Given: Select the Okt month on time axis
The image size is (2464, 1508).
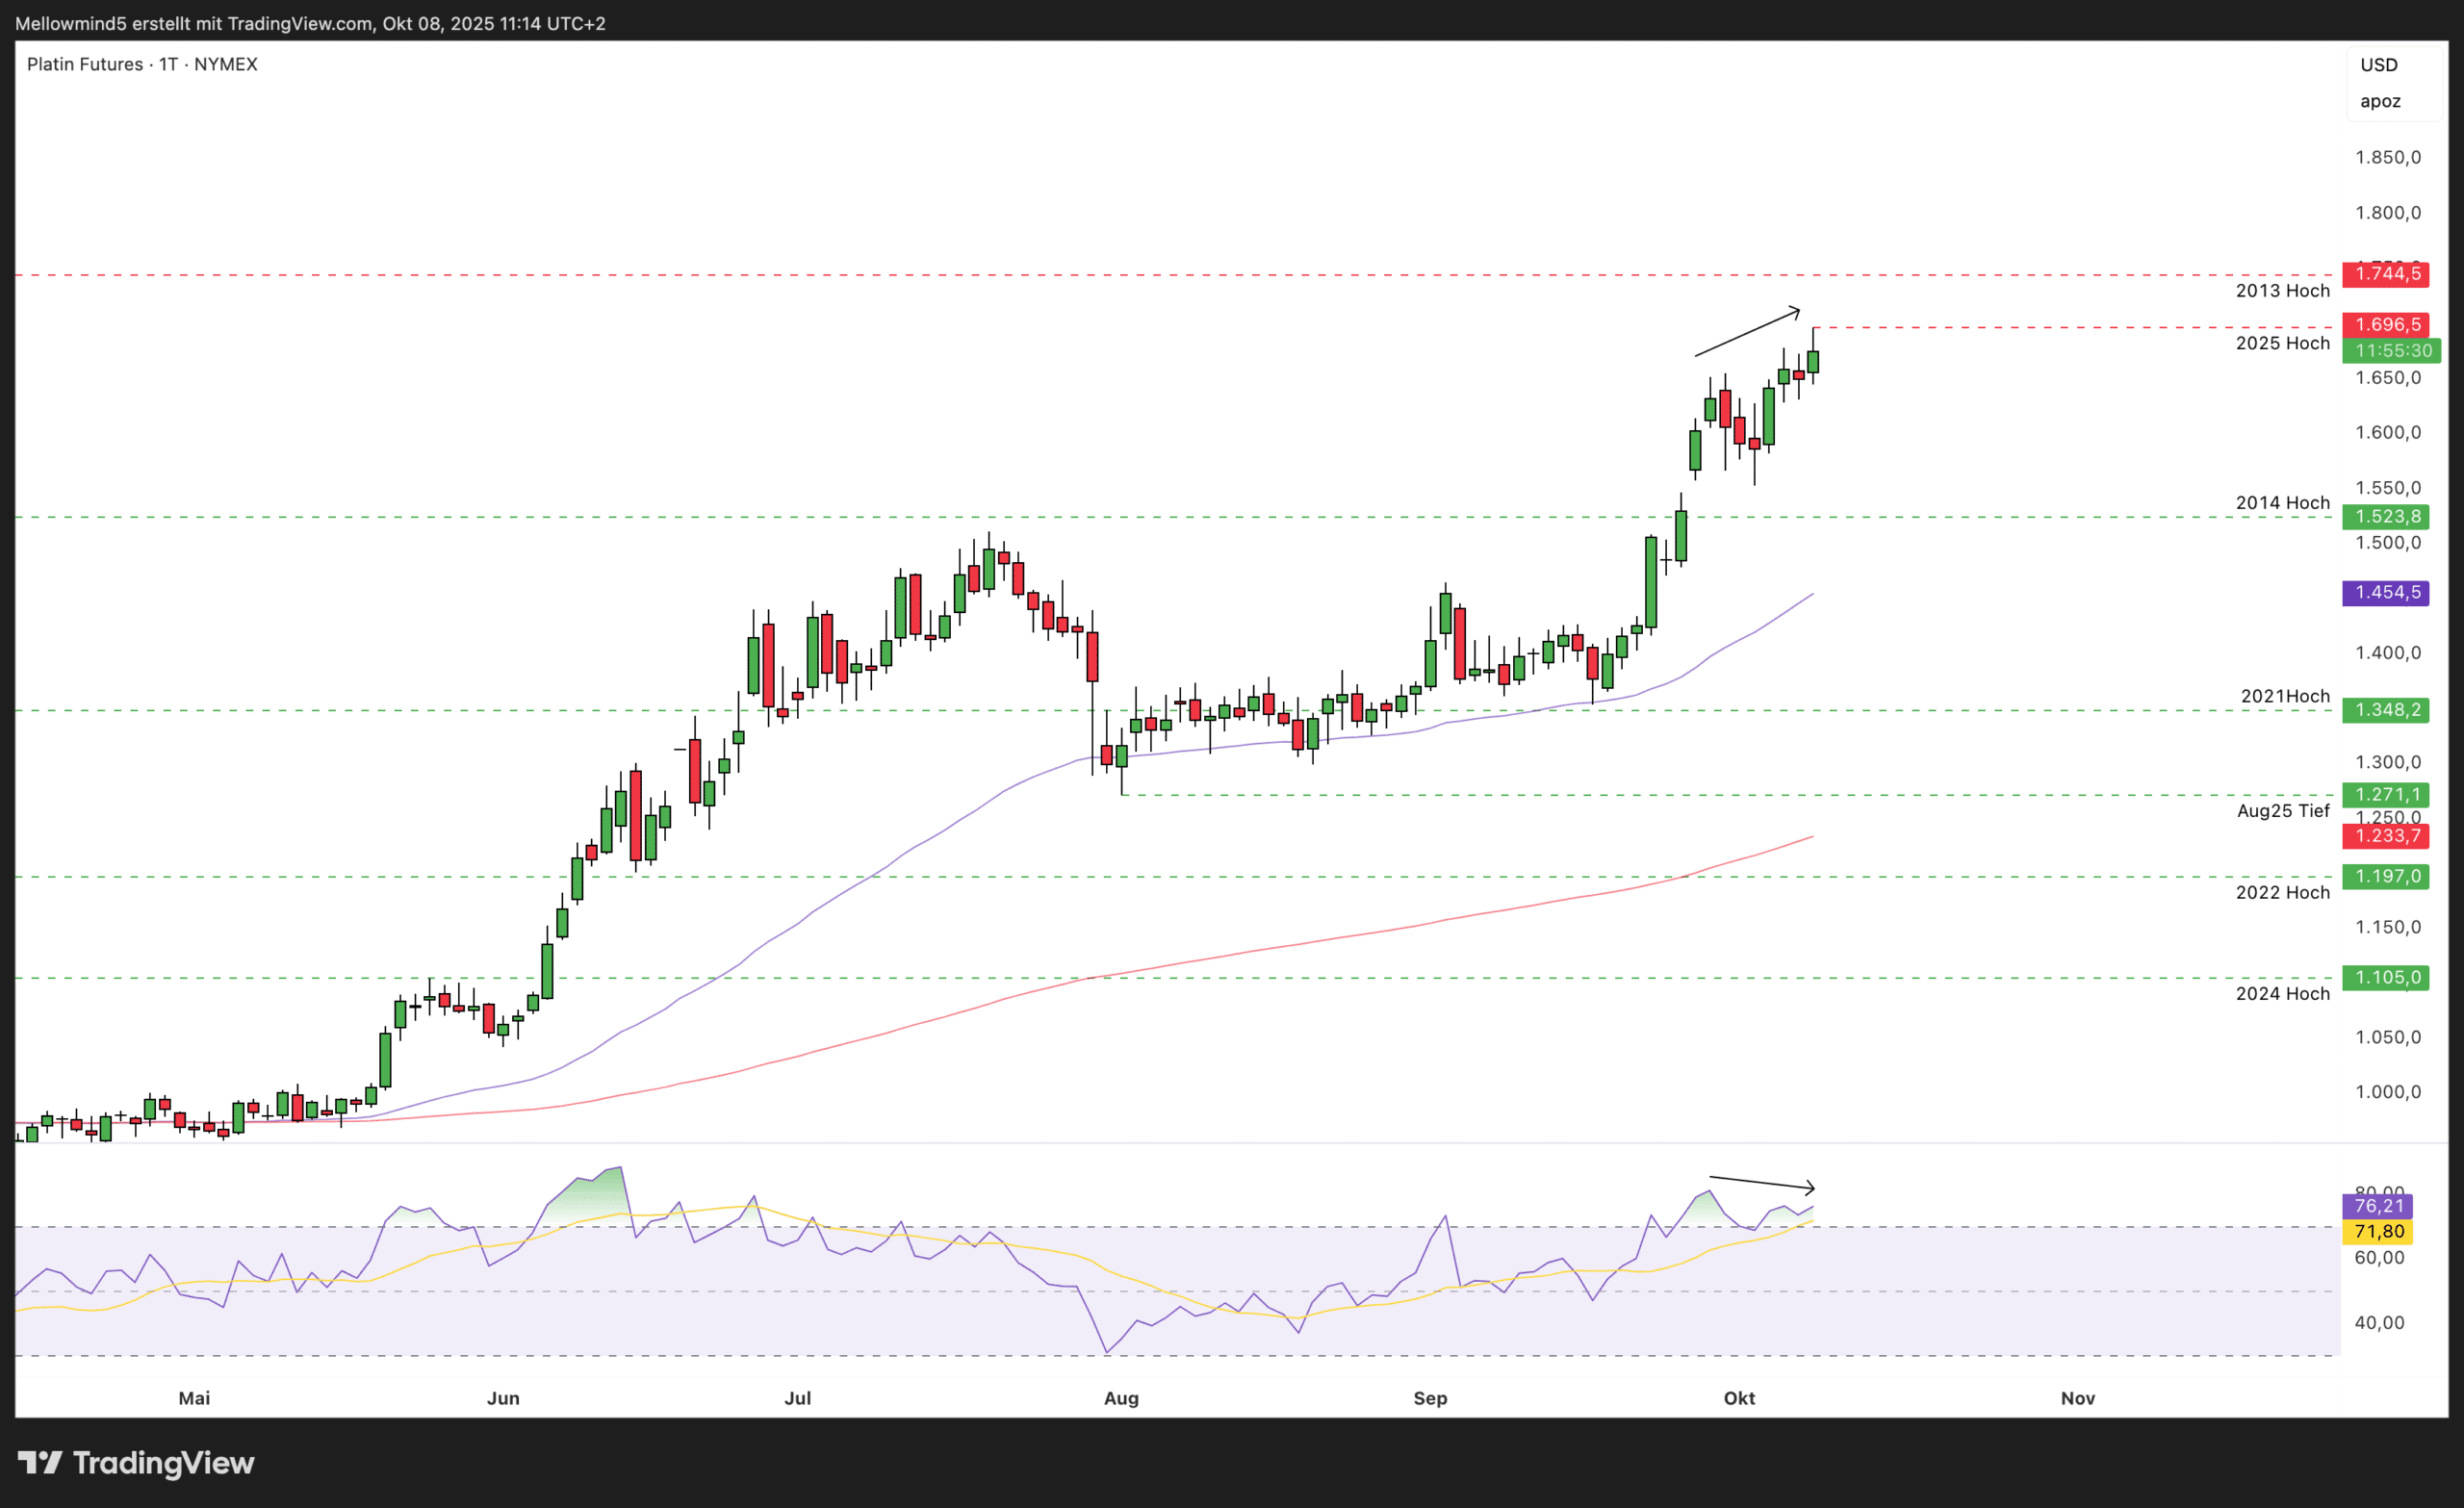Looking at the screenshot, I should tap(1739, 1398).
